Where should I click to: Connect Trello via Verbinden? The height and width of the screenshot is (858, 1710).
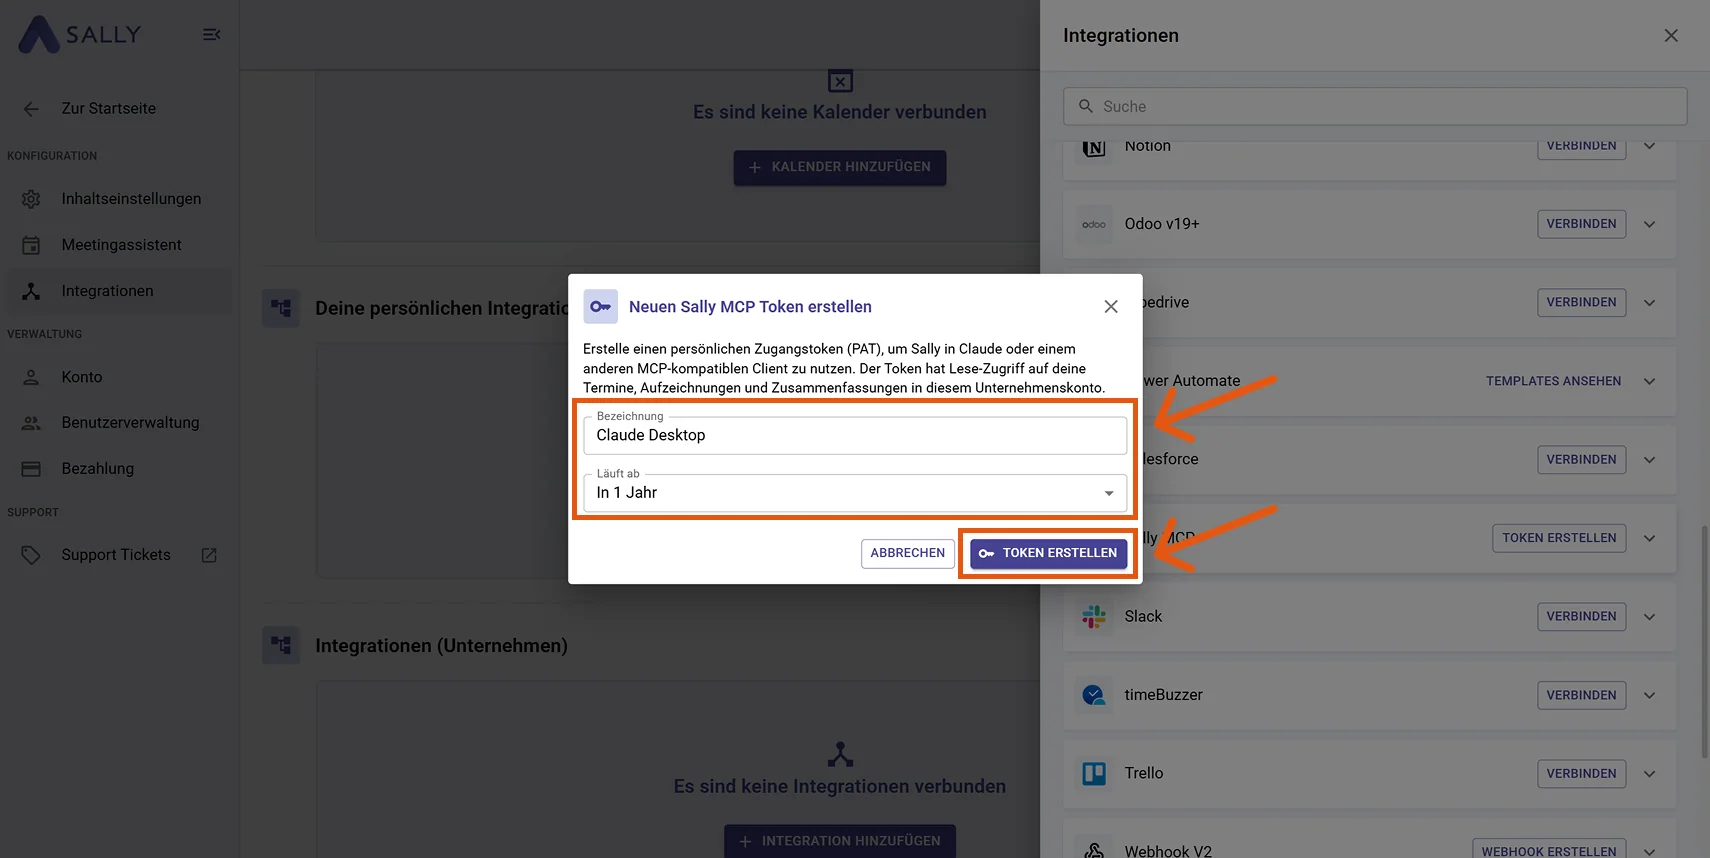(x=1581, y=774)
